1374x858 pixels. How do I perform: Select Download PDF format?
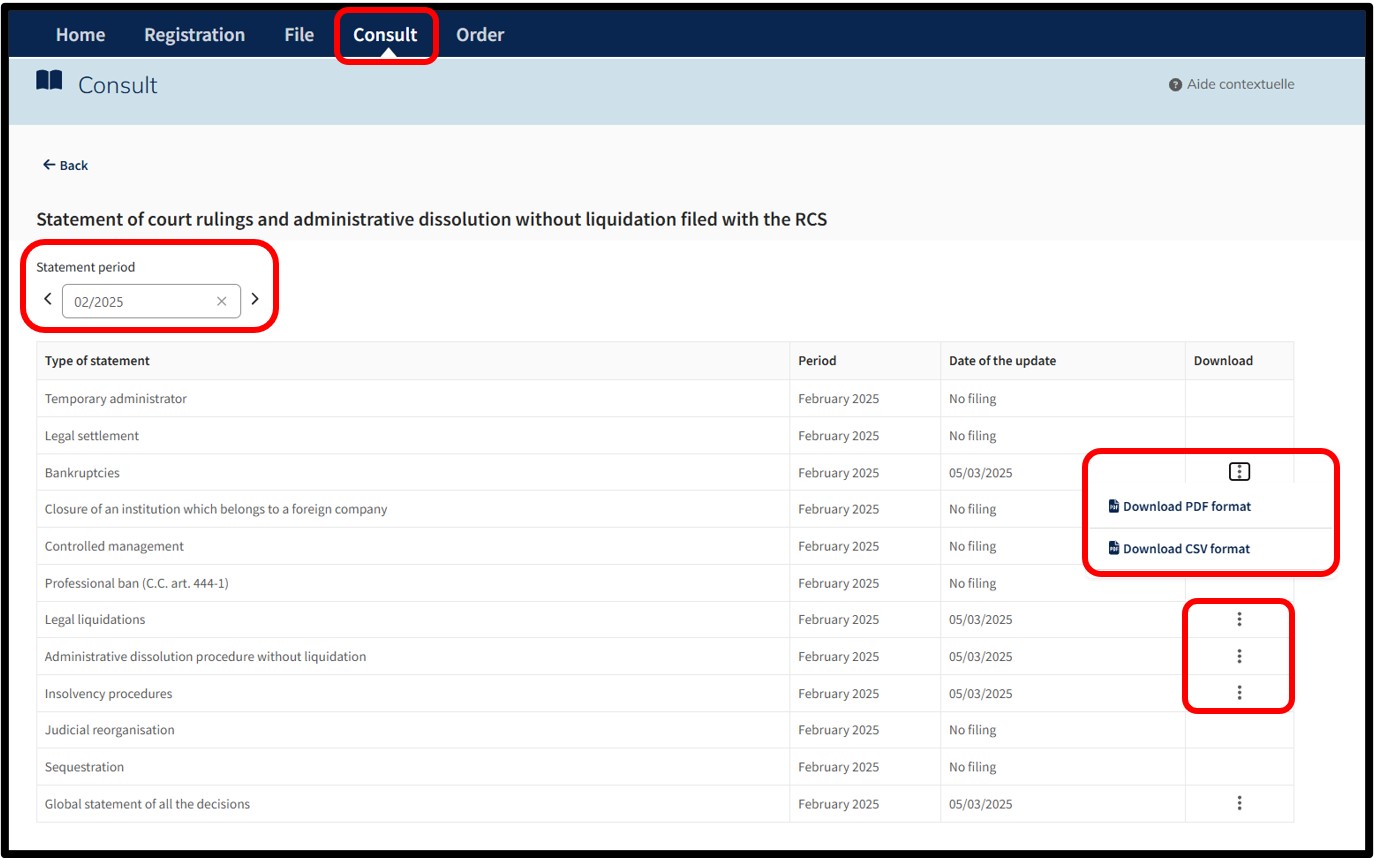[1180, 506]
